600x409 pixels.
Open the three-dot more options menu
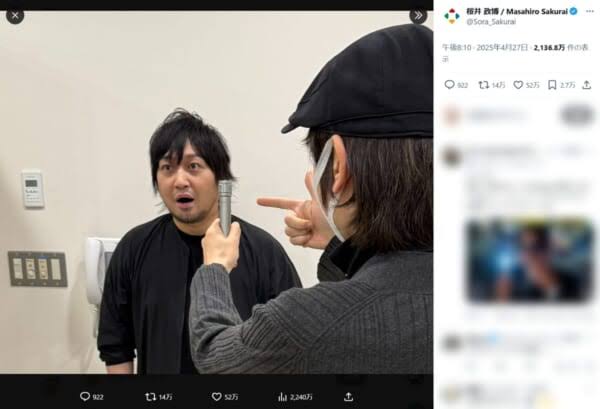pos(590,11)
